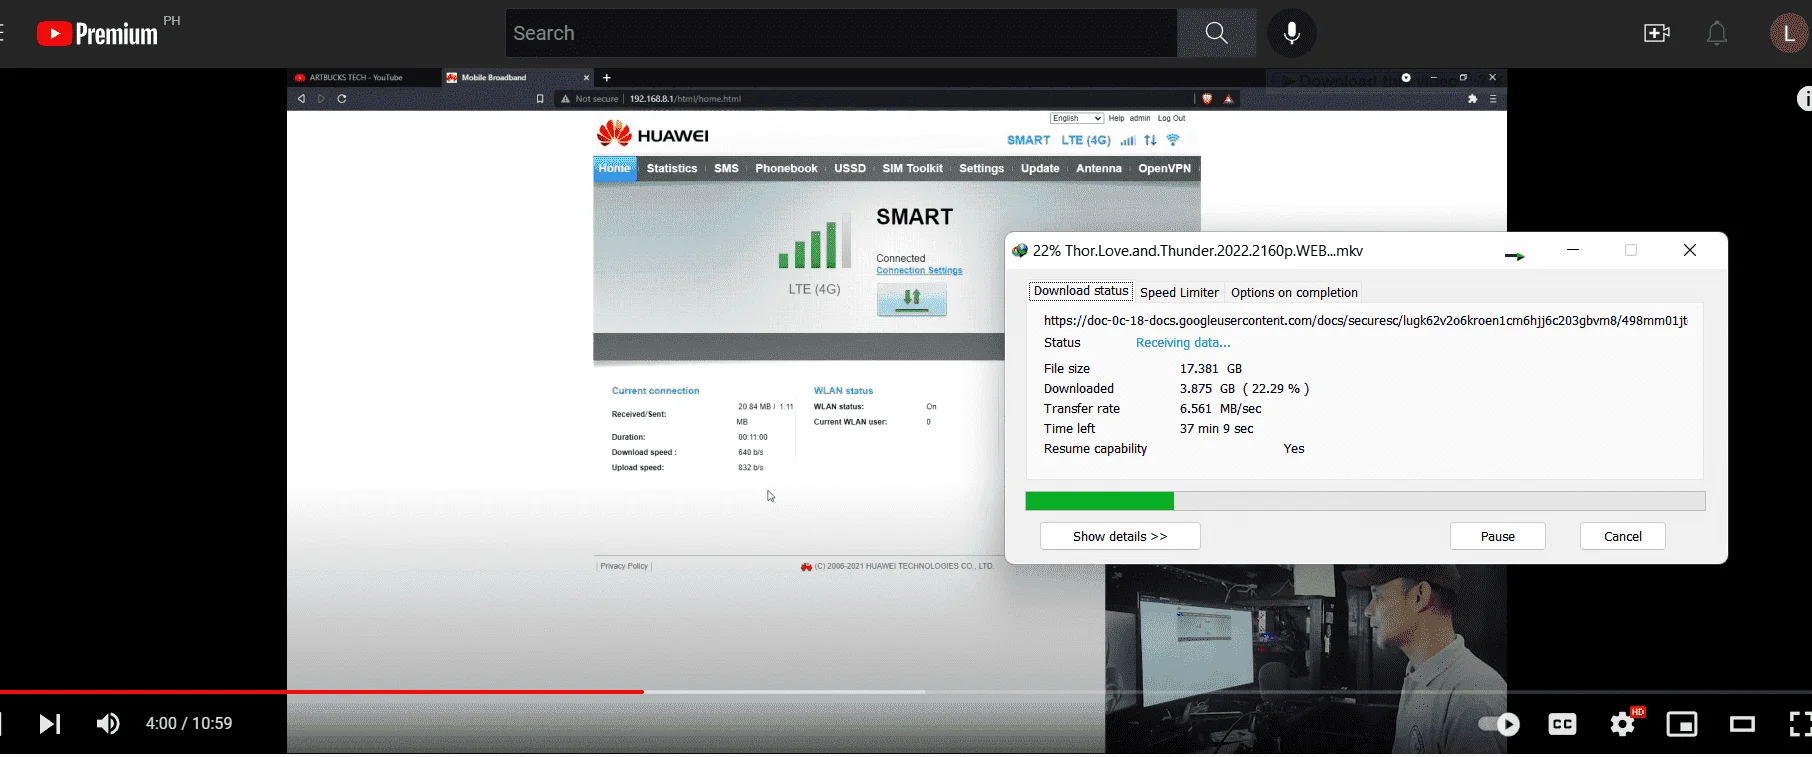
Task: Seek the red video progress bar
Action: pyautogui.click(x=322, y=692)
